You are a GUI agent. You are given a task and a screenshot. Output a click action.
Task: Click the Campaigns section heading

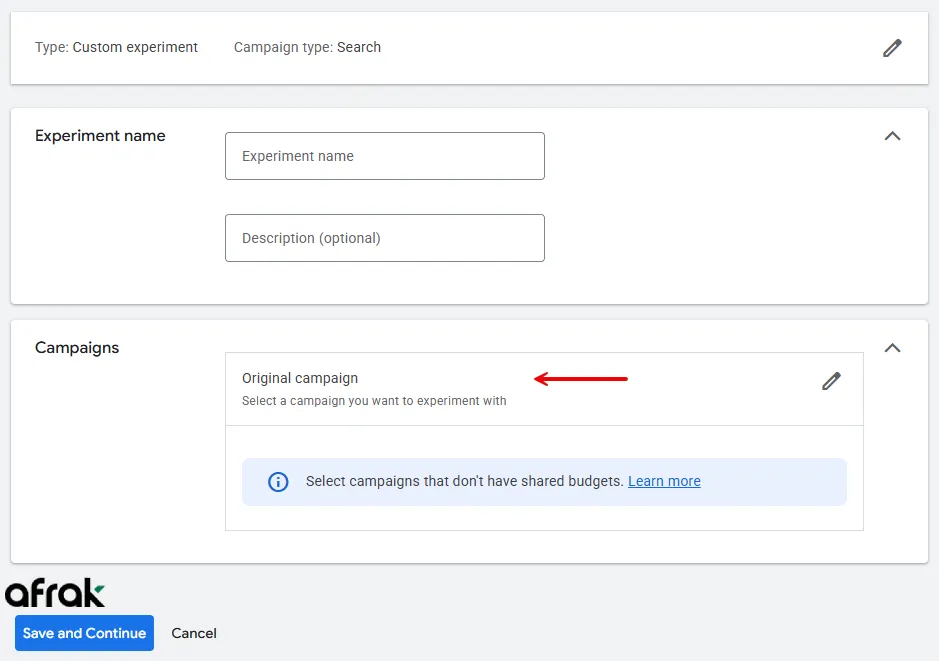(x=77, y=348)
